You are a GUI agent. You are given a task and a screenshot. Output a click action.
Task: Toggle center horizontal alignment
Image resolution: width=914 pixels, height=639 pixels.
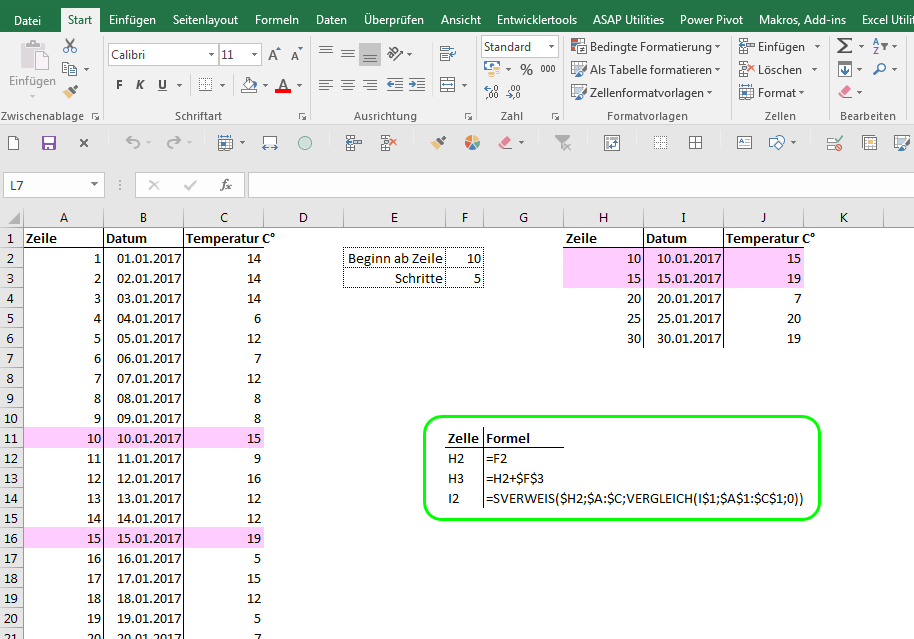348,85
